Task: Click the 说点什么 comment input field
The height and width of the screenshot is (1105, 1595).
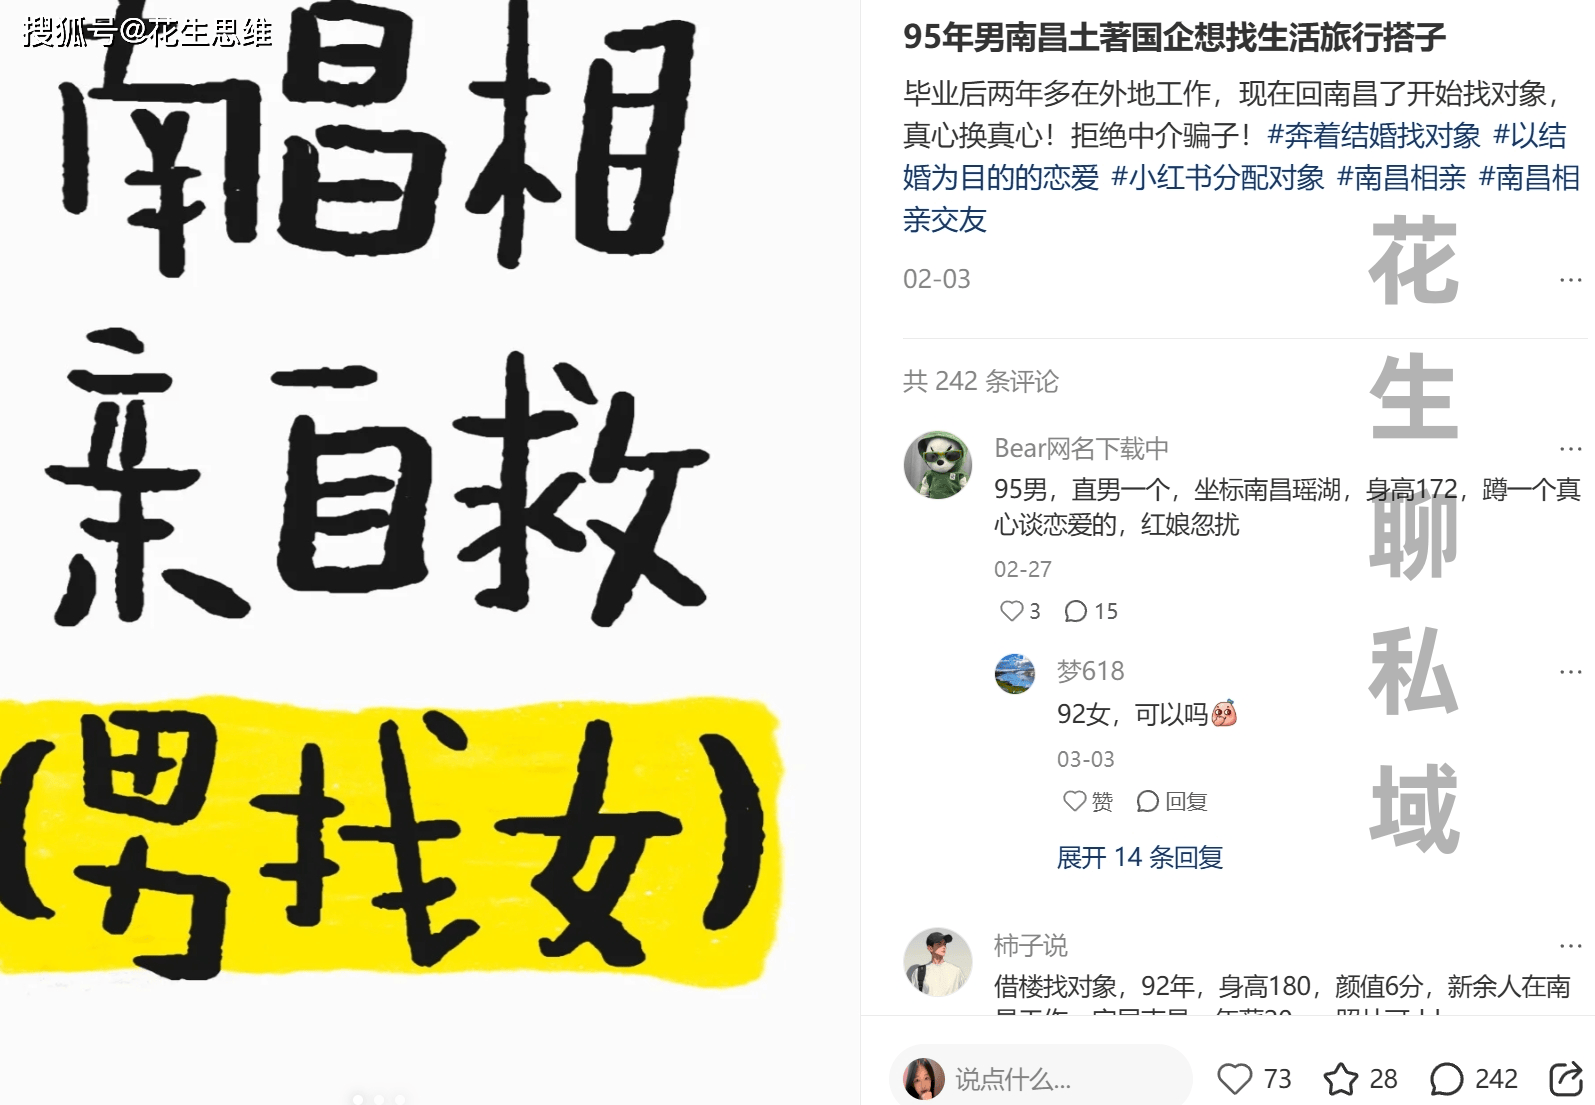Action: point(1040,1079)
